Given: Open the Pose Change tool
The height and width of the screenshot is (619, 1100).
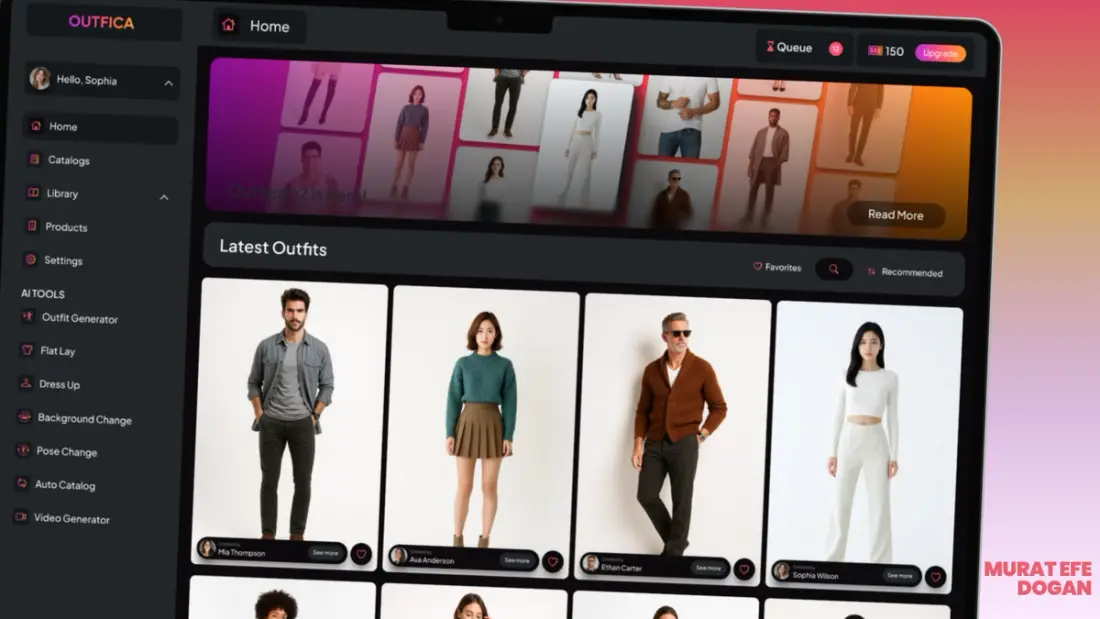Looking at the screenshot, I should [x=67, y=451].
